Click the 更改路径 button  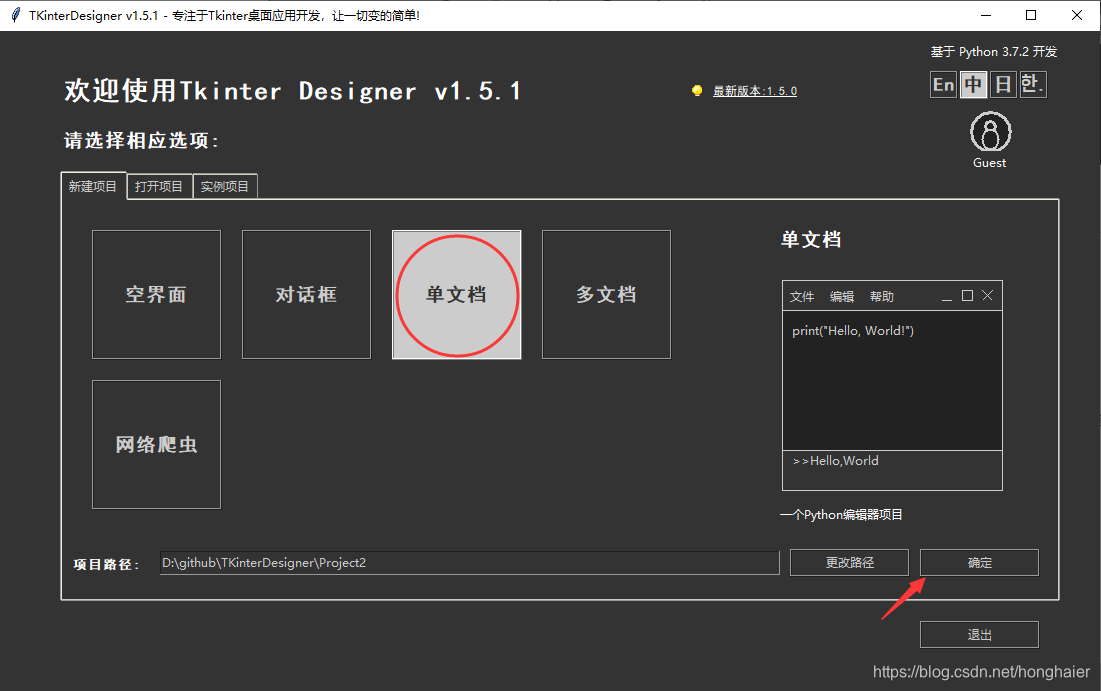coord(850,562)
